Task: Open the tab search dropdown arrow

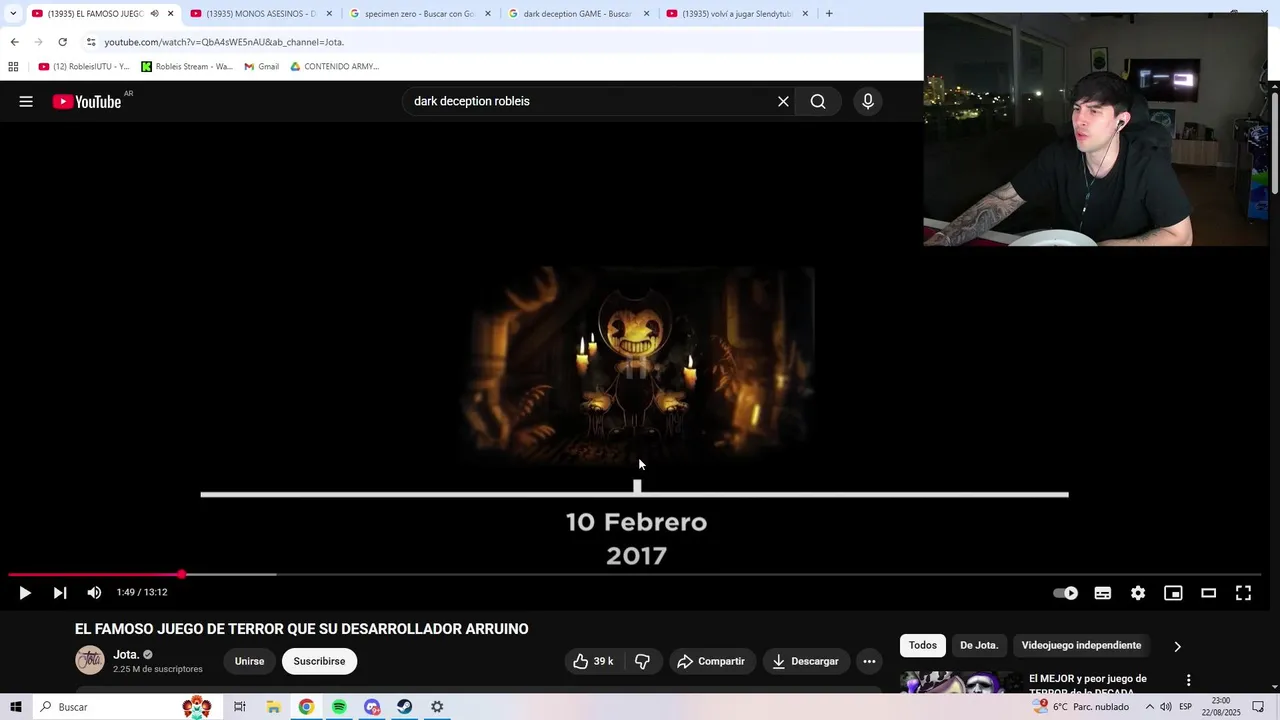Action: coord(12,14)
